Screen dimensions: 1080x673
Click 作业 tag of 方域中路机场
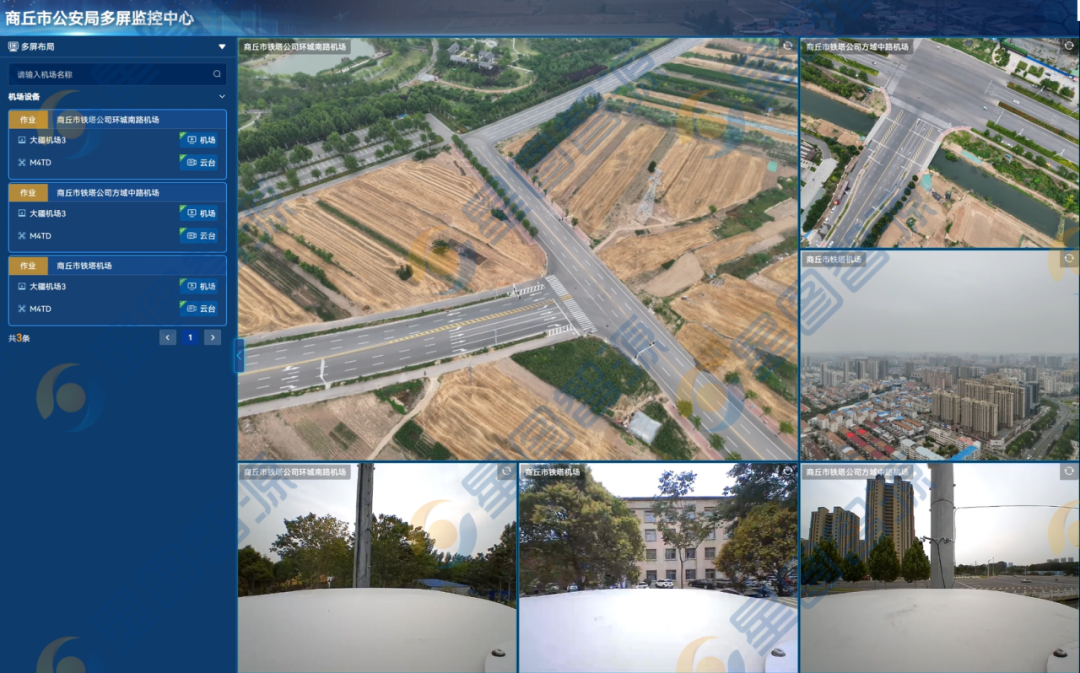[x=28, y=192]
